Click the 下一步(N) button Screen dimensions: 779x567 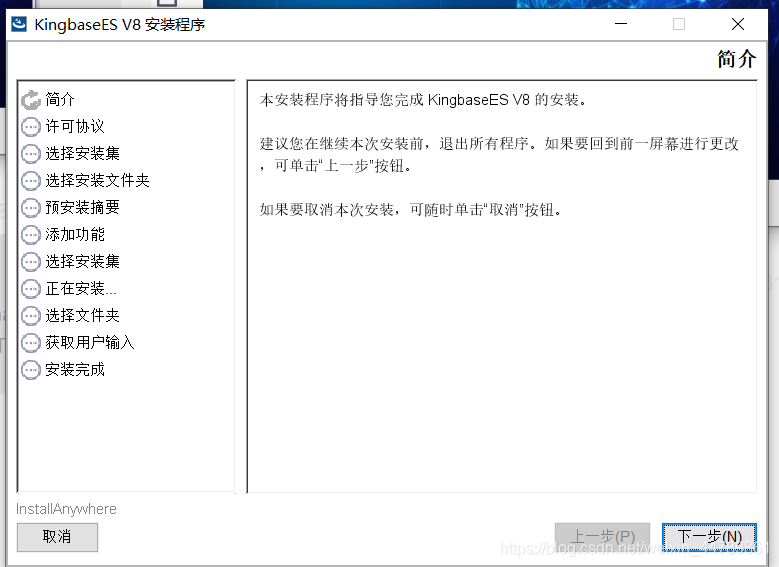[x=709, y=537]
